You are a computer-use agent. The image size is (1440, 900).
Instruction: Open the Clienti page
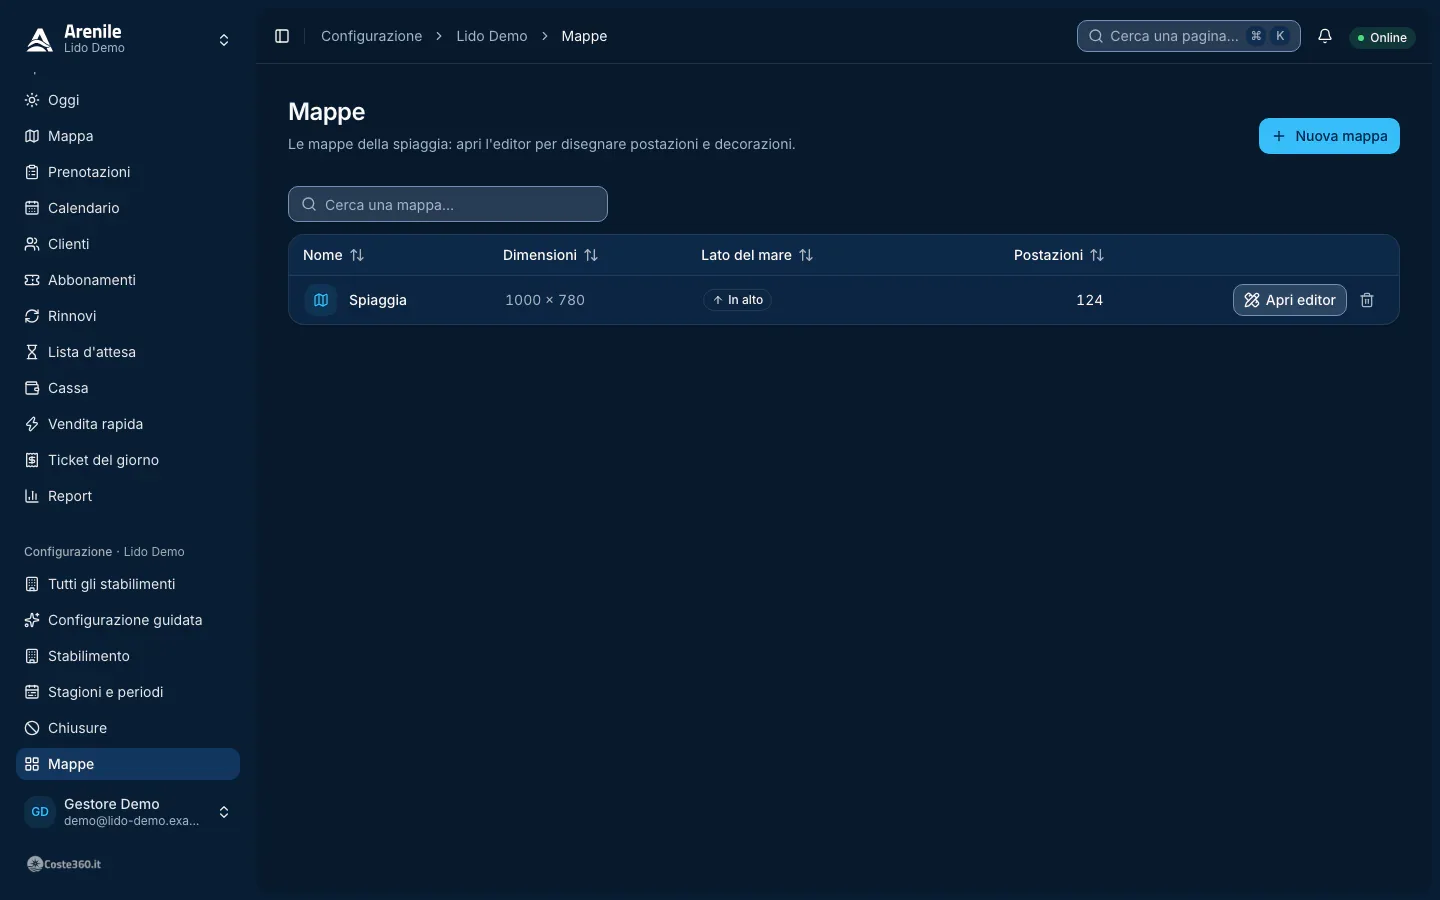click(x=128, y=244)
